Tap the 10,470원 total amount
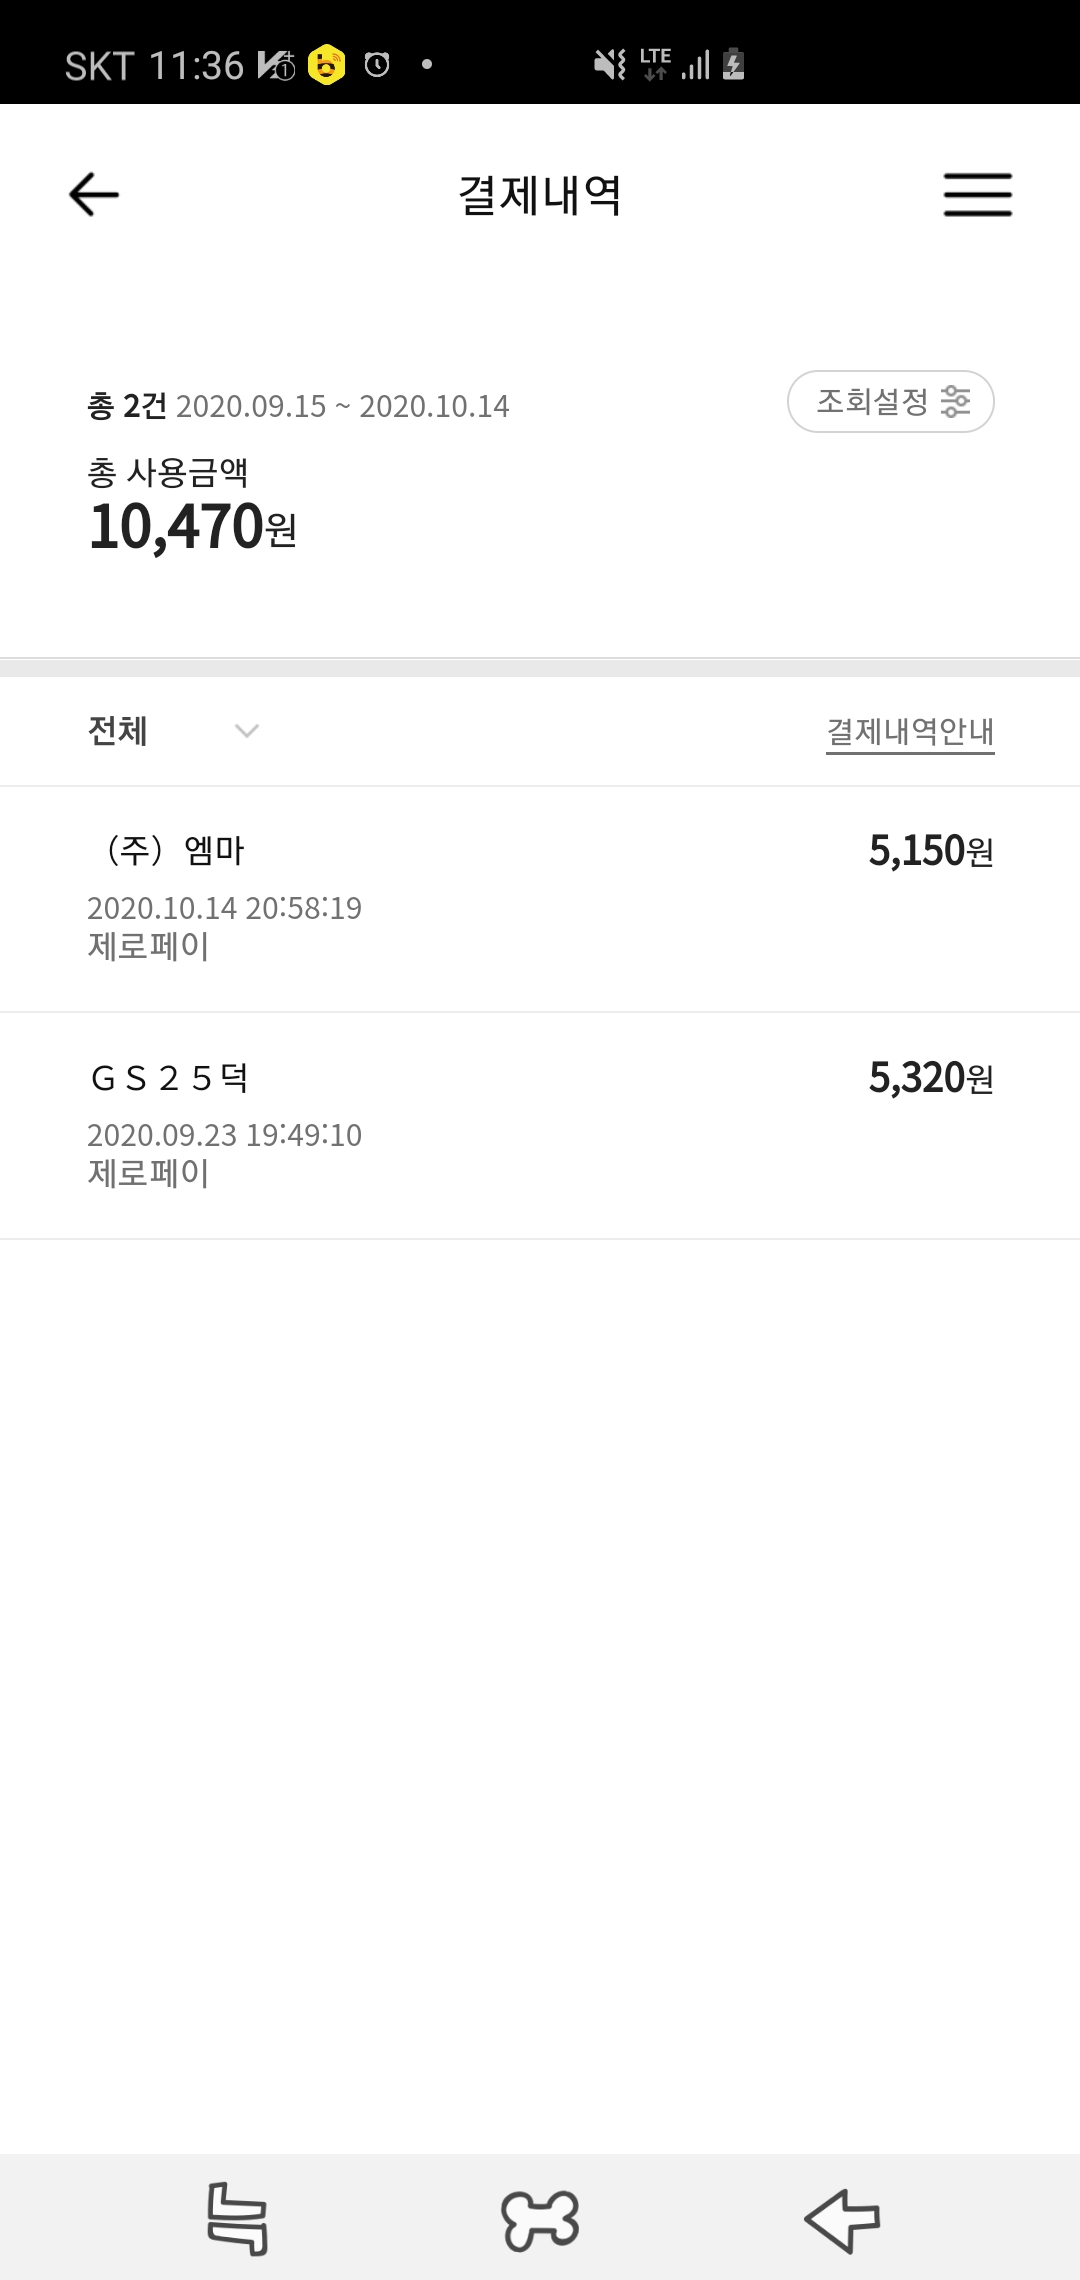The width and height of the screenshot is (1080, 2280). (x=193, y=527)
